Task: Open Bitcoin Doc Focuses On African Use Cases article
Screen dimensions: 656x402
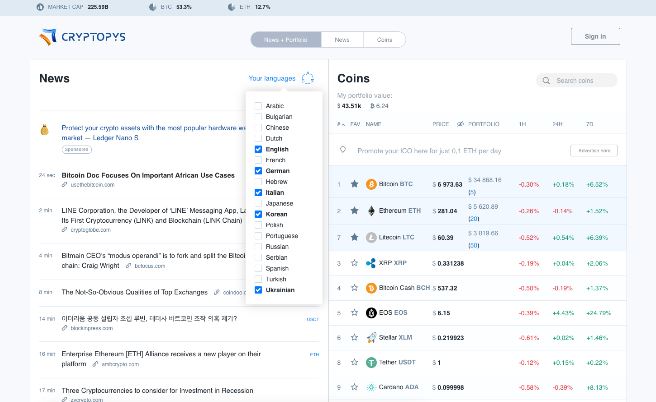Action: 148,175
